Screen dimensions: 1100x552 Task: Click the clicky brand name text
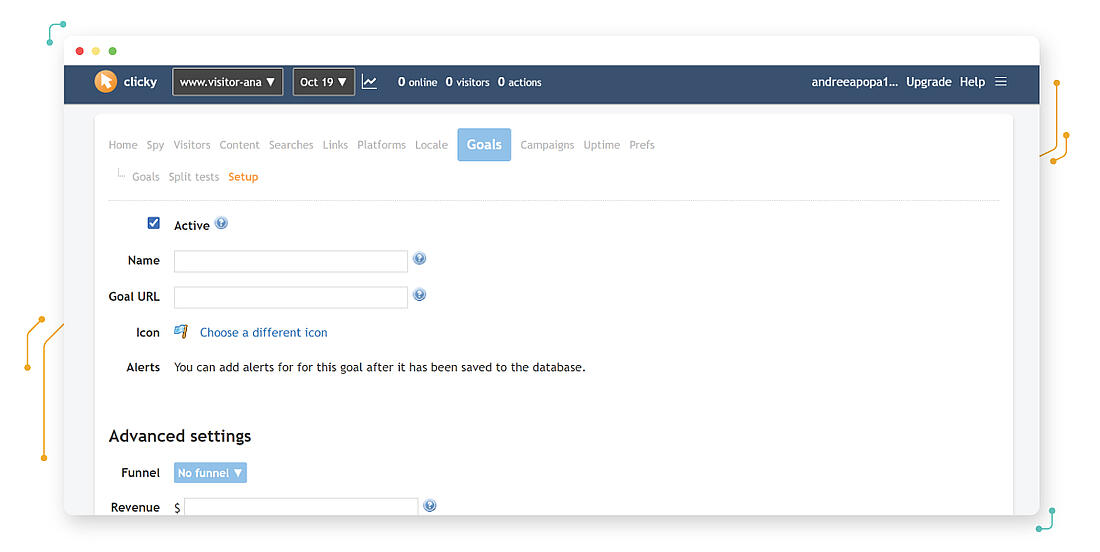140,82
